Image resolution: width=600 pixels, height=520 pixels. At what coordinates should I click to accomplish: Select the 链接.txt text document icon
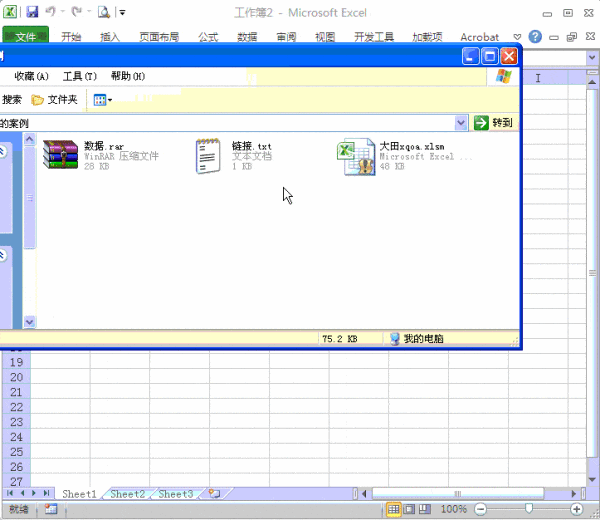[x=208, y=156]
